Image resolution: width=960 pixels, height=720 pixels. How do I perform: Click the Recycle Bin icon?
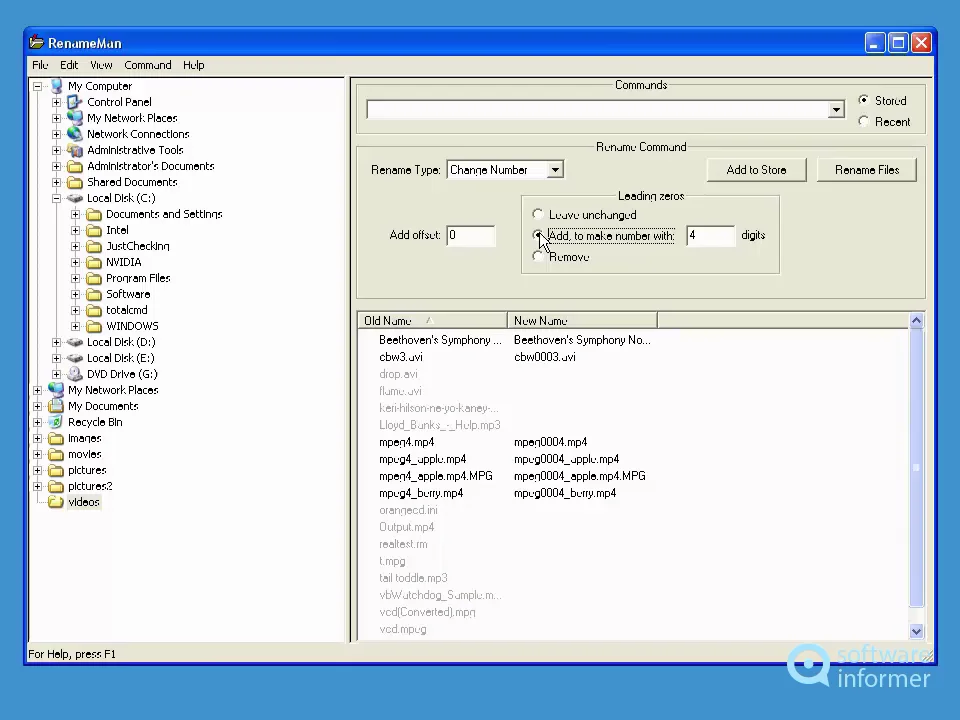(x=56, y=422)
